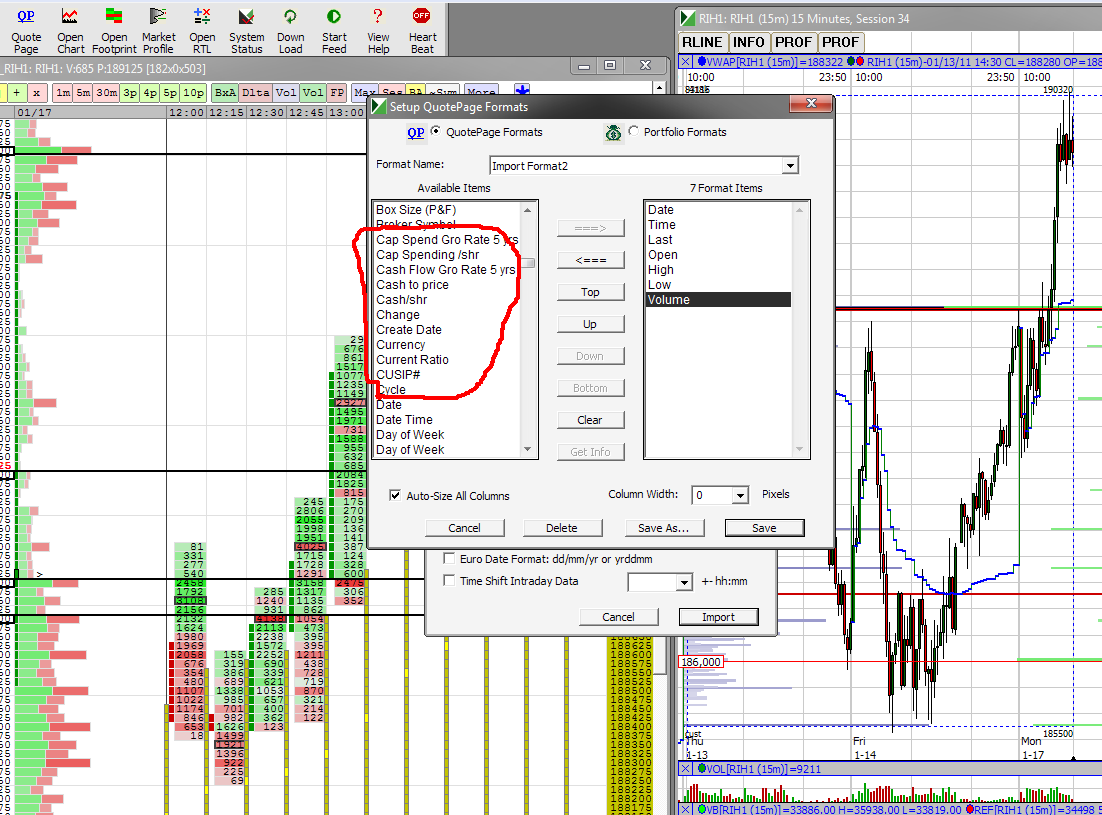Click the Save As... button

[664, 528]
